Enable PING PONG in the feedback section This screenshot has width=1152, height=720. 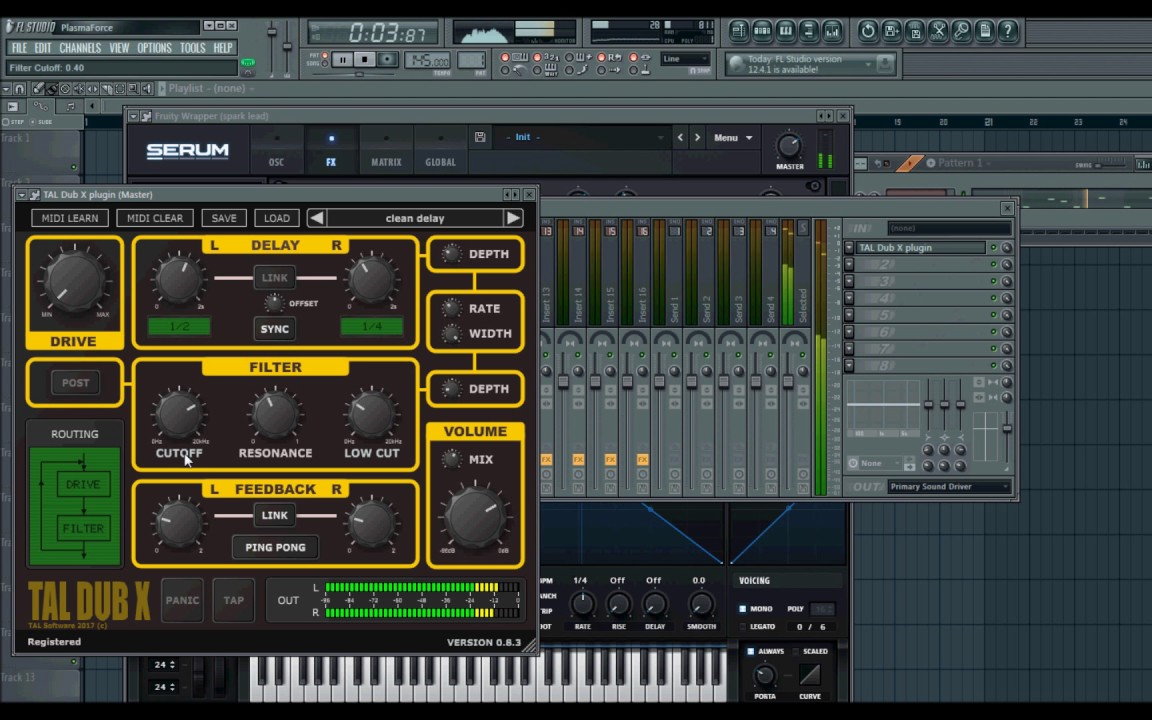(x=275, y=547)
